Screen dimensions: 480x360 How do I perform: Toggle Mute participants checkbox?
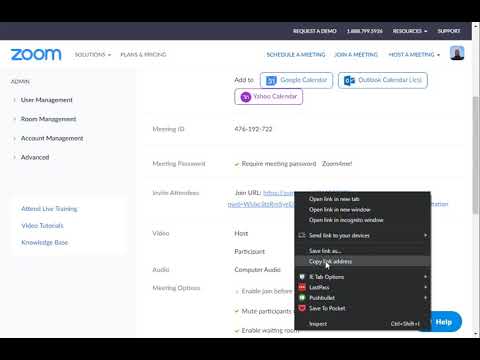[x=237, y=311]
